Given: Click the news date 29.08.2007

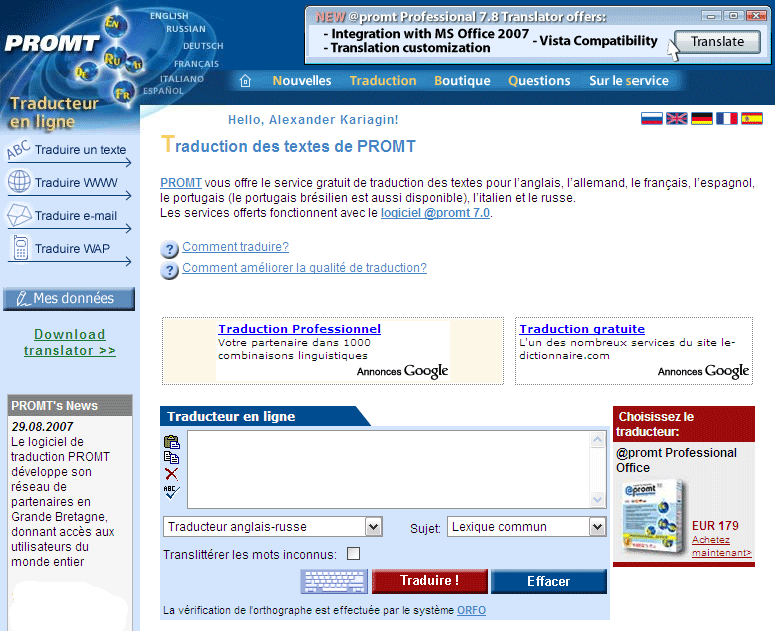Looking at the screenshot, I should click(42, 426).
